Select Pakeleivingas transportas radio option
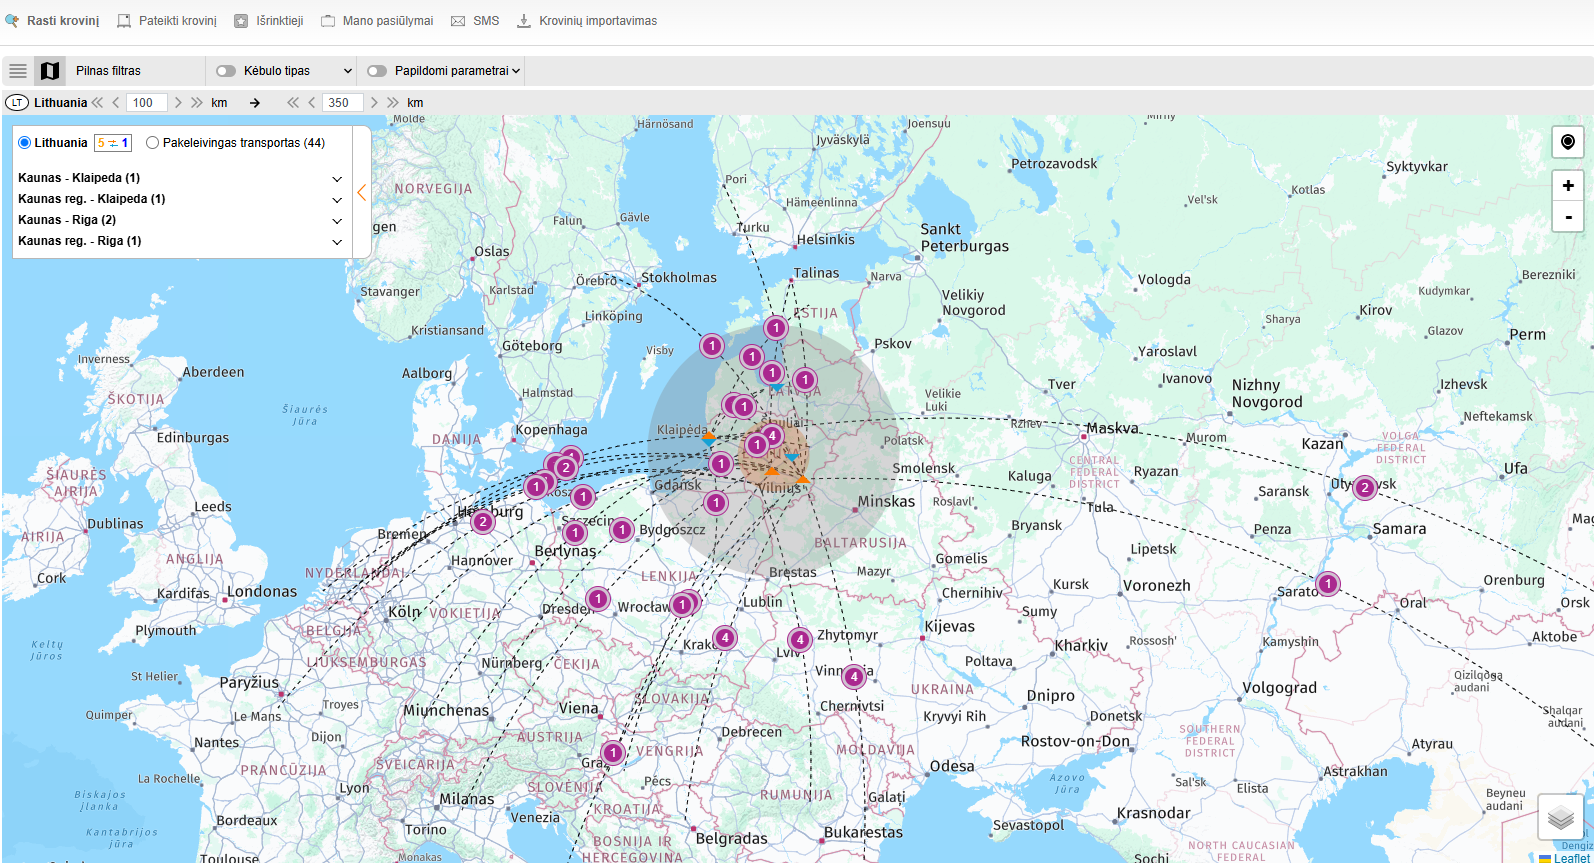 pos(152,143)
